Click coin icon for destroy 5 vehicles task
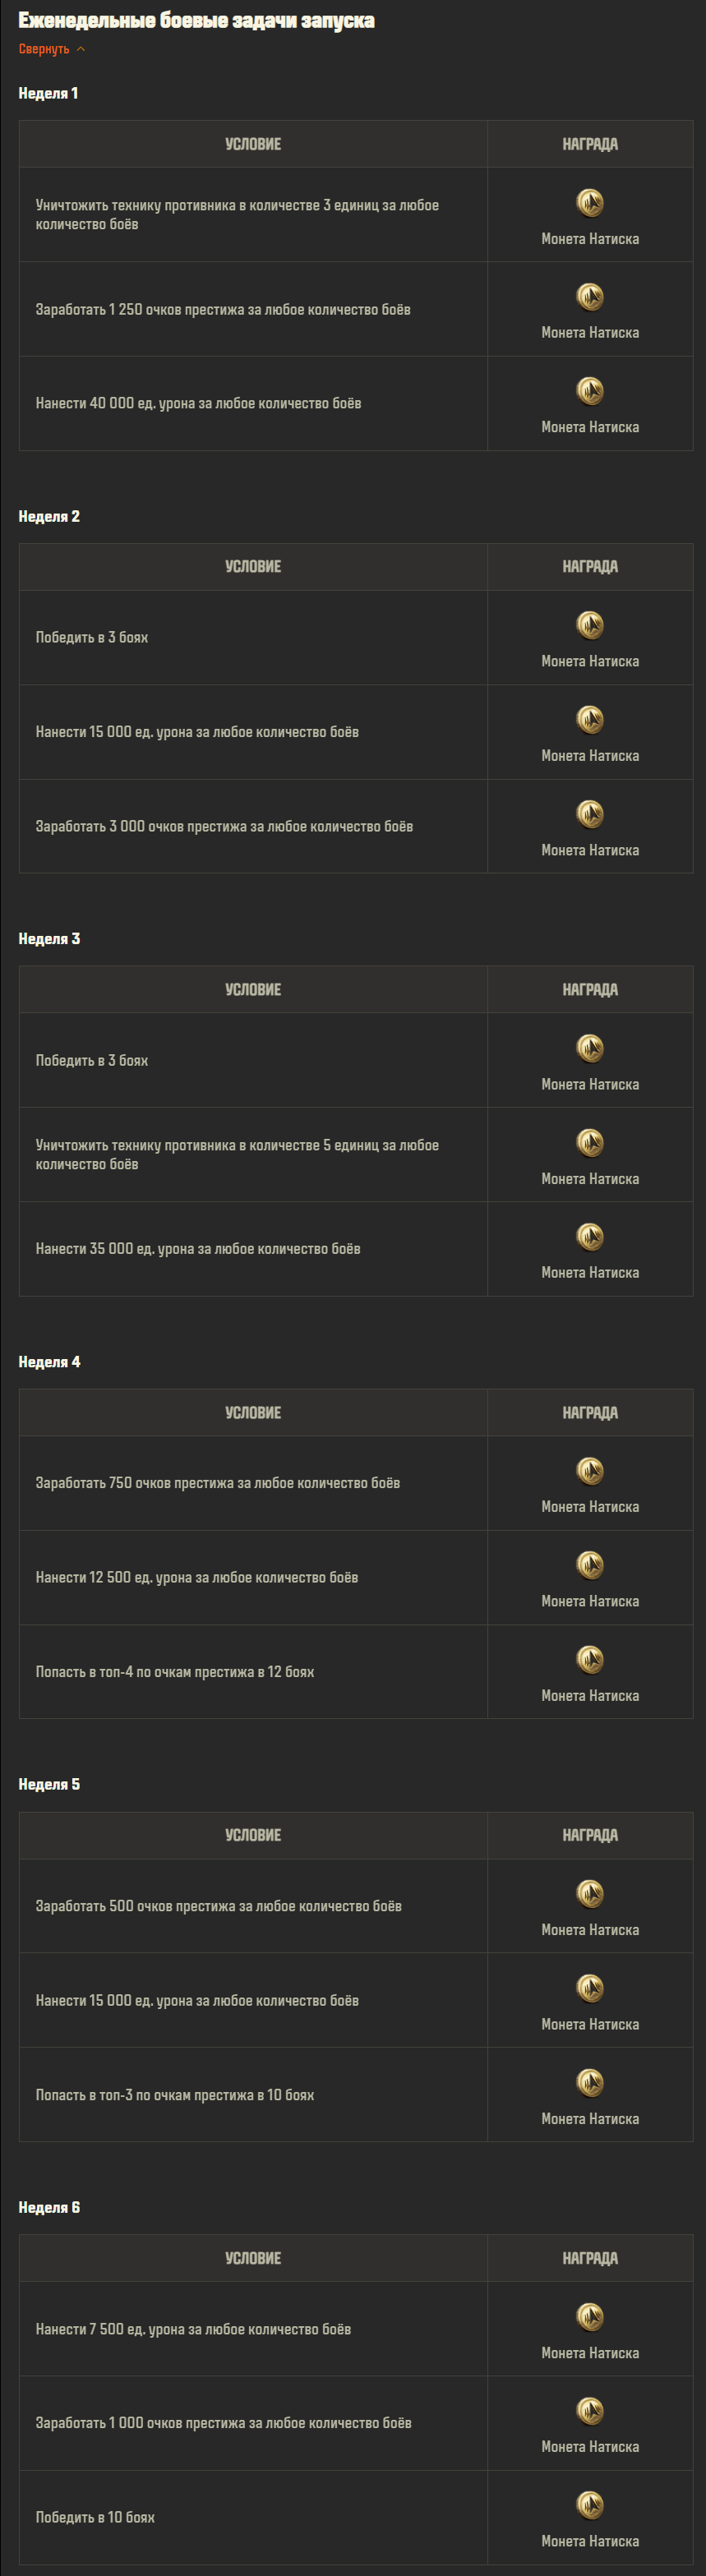The width and height of the screenshot is (706, 2576). (x=590, y=1142)
